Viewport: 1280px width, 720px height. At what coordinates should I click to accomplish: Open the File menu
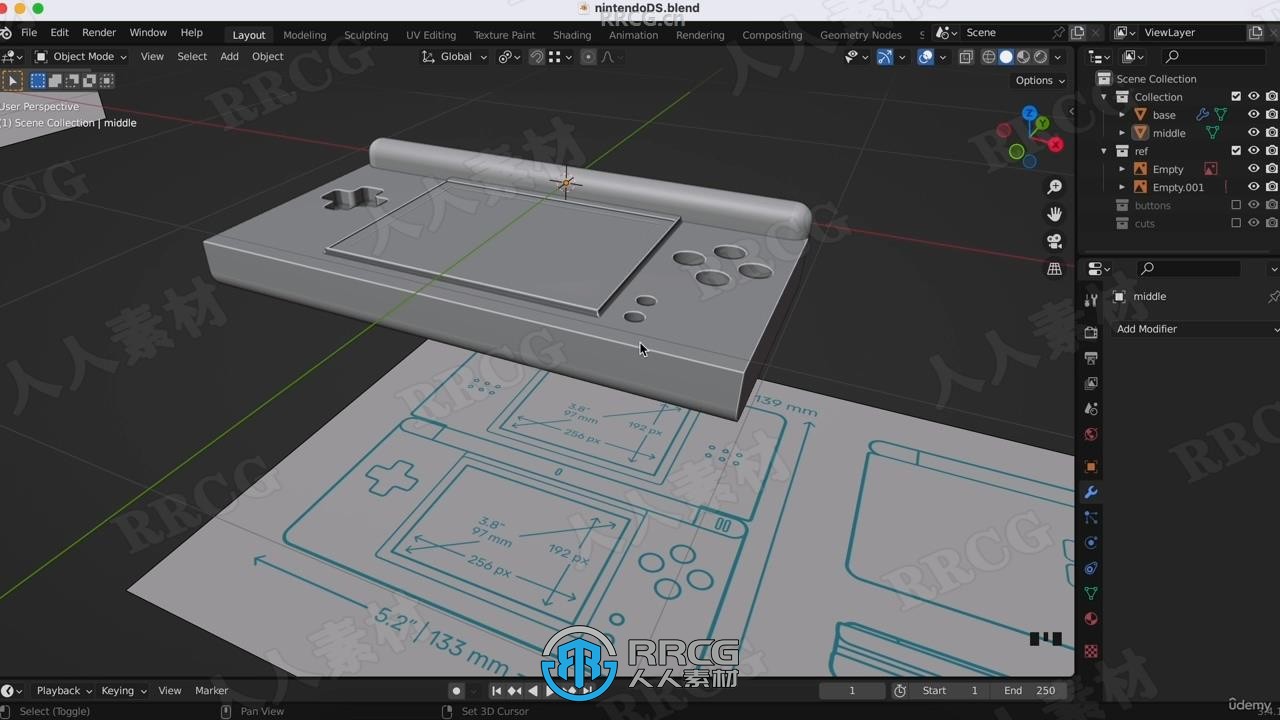[x=29, y=33]
